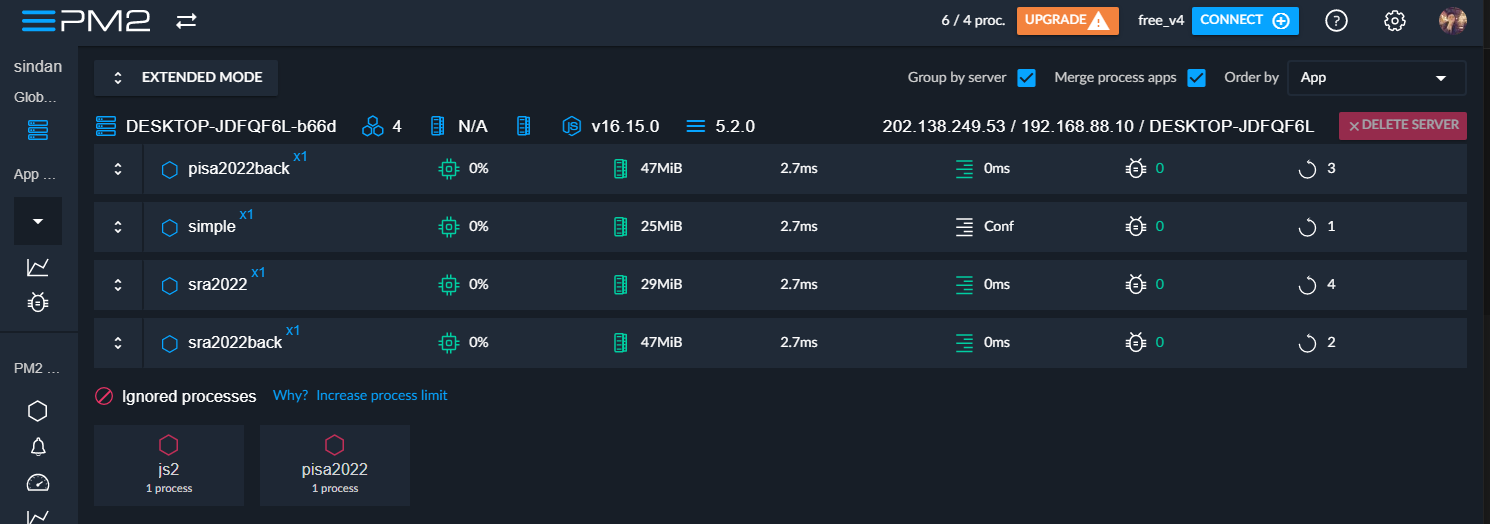Expand the simple process row

coord(118,227)
